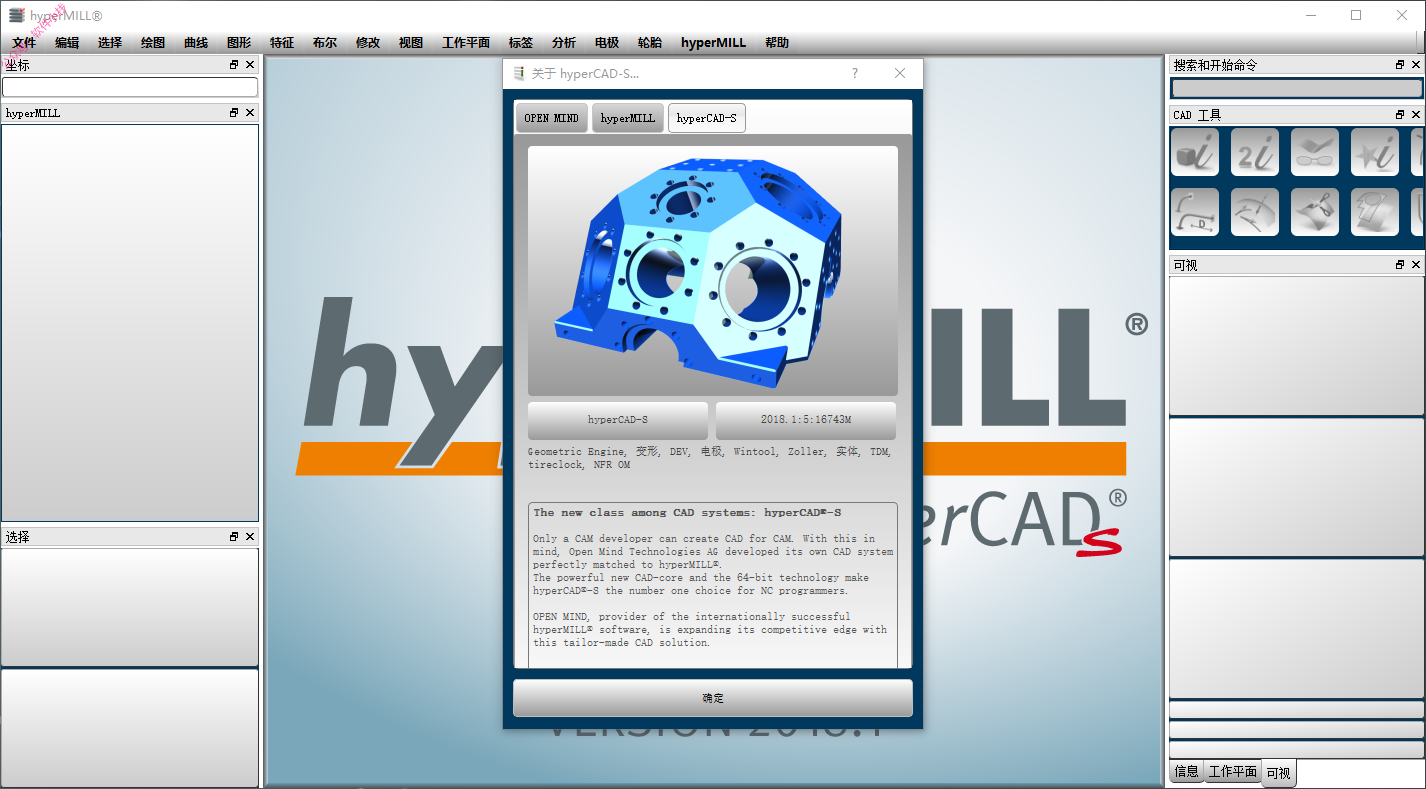Select the hyperCAD-S tab in dialog
Viewport: 1426px width, 789px height.
[707, 118]
